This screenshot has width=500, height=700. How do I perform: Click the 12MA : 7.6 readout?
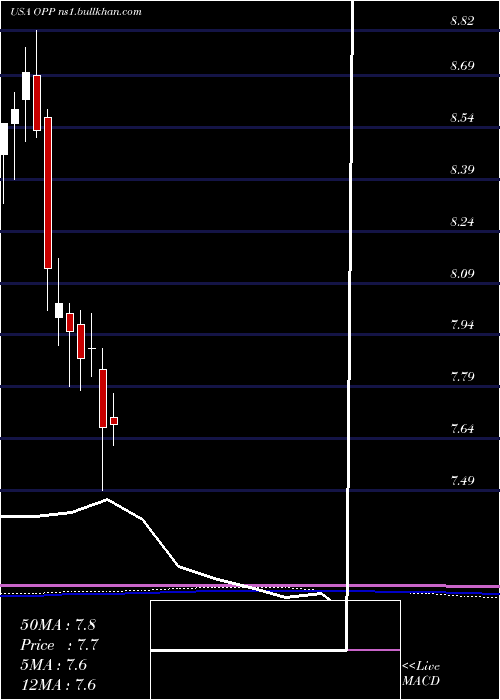[58, 684]
